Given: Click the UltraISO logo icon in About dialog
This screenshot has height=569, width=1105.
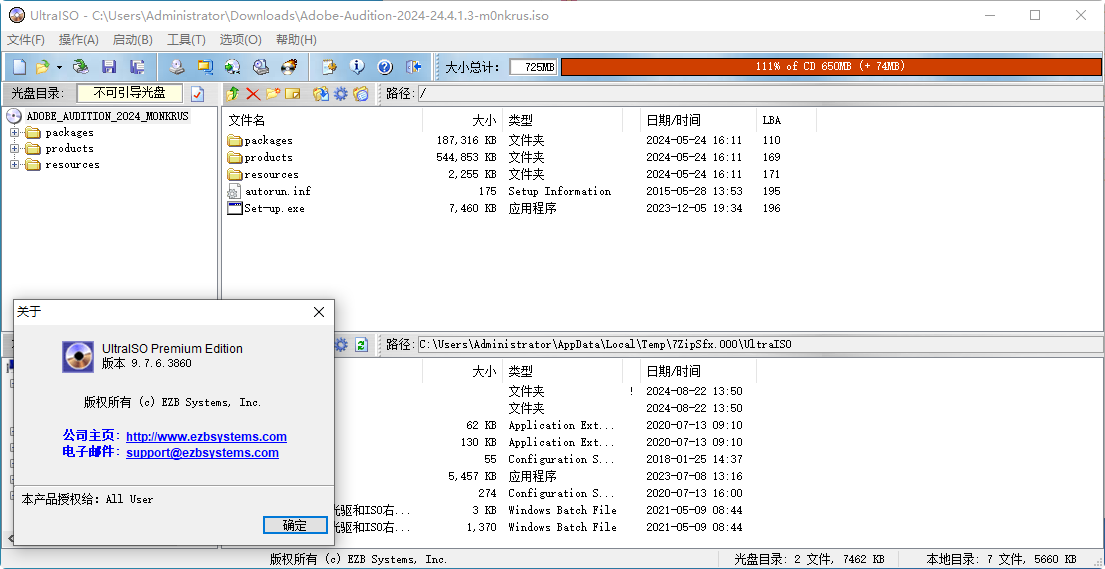Looking at the screenshot, I should click(x=78, y=356).
